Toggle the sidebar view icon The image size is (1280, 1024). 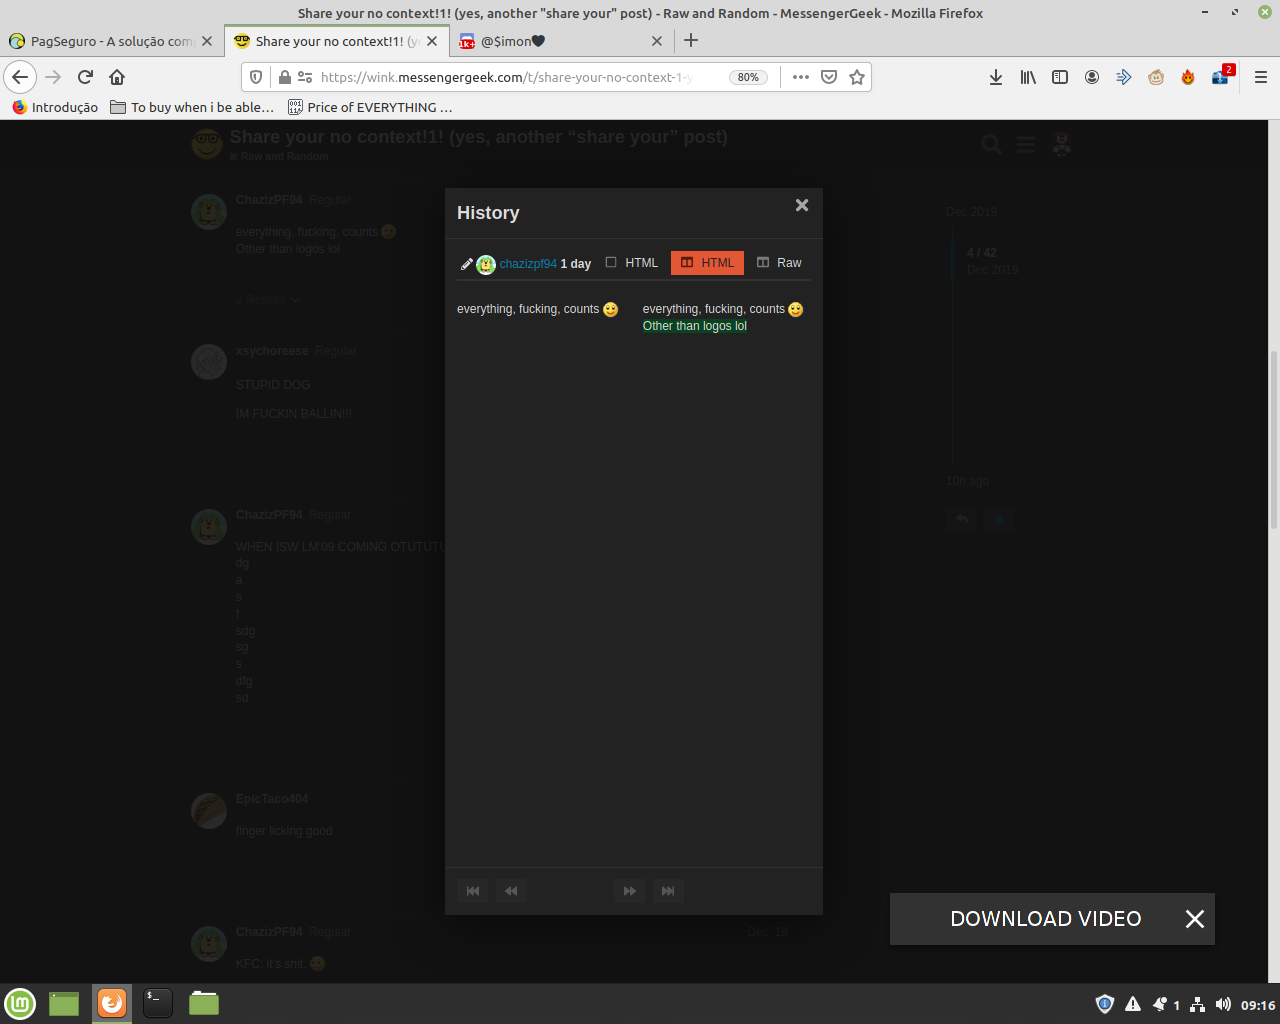[1060, 77]
